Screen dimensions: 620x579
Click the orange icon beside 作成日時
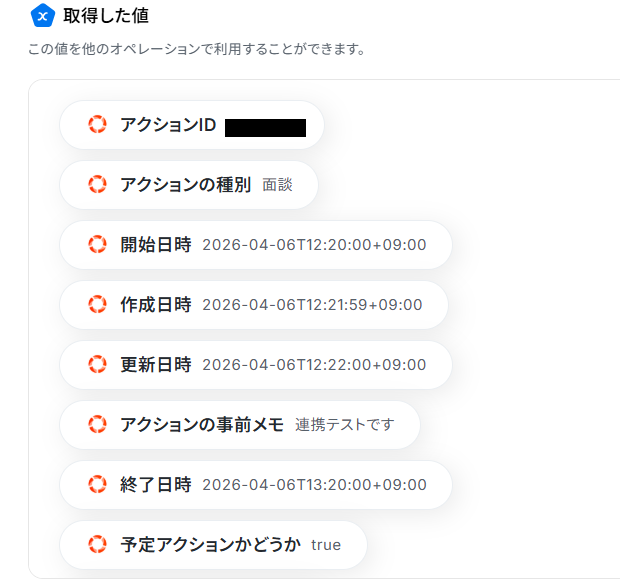(97, 305)
